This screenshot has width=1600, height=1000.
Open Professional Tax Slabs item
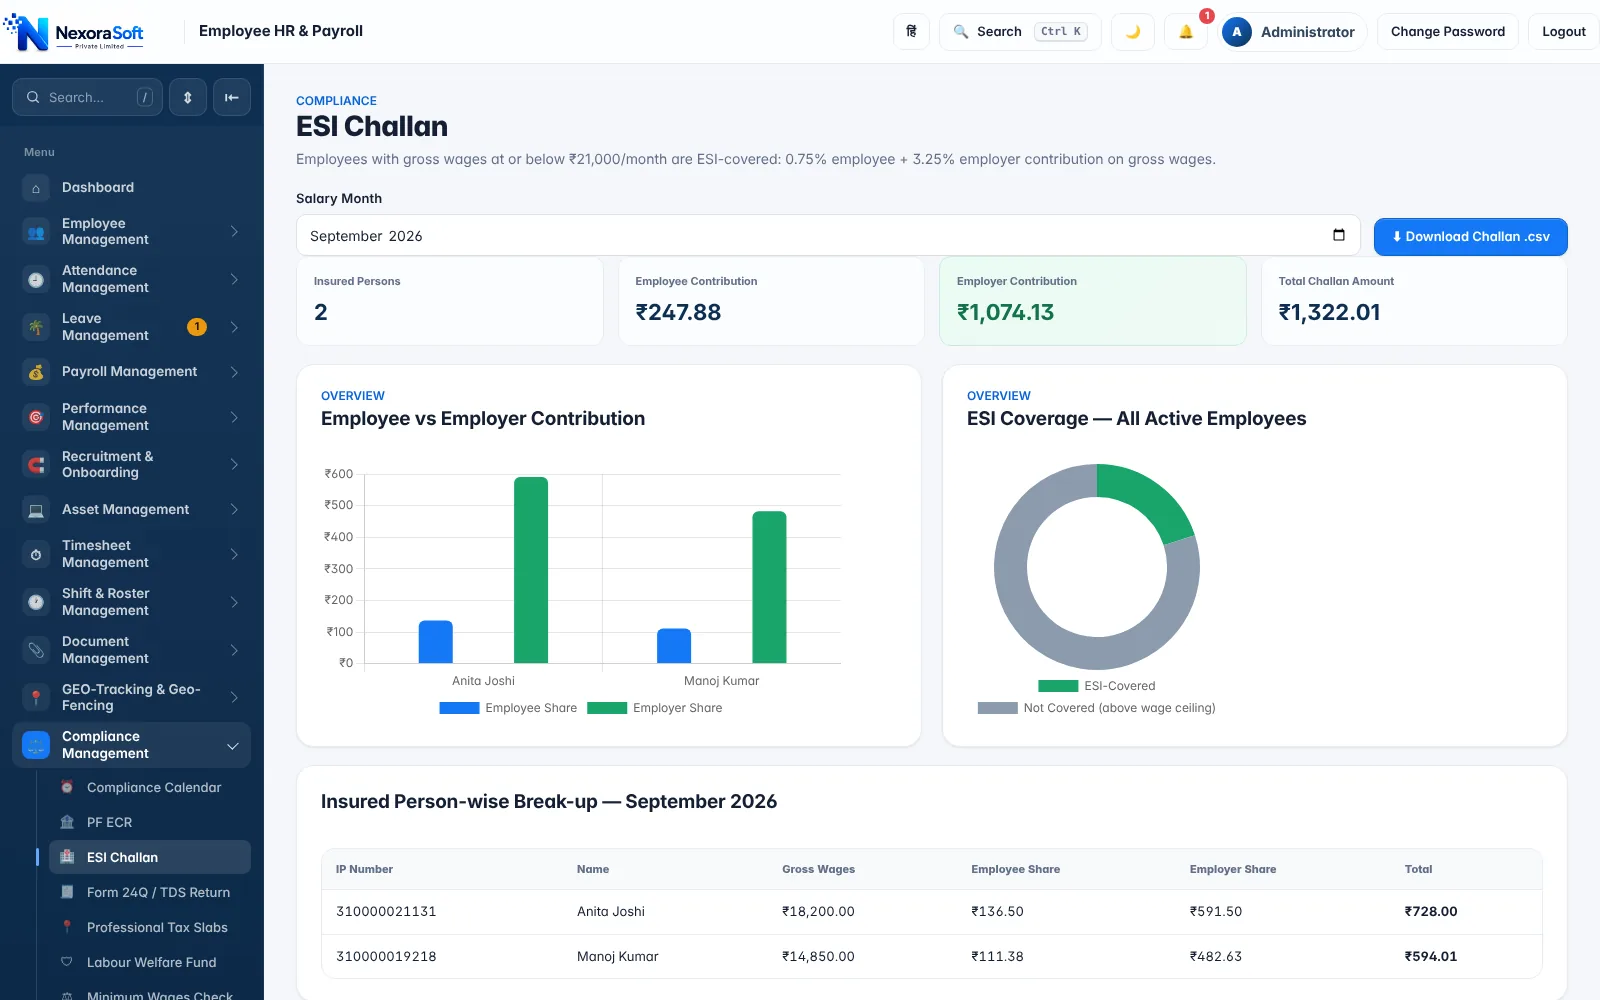(150, 928)
